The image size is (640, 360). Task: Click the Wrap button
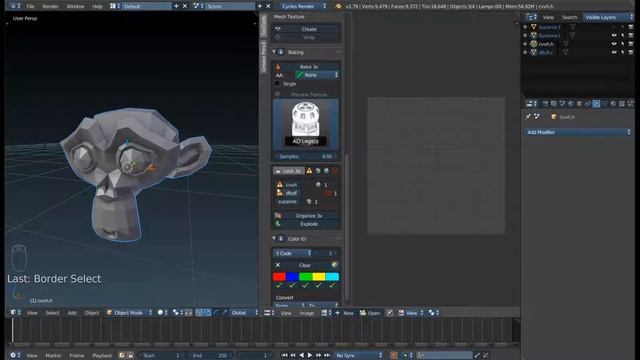[306, 38]
